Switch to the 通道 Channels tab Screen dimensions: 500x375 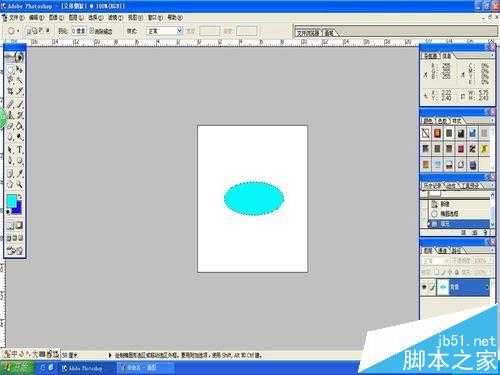tap(442, 250)
